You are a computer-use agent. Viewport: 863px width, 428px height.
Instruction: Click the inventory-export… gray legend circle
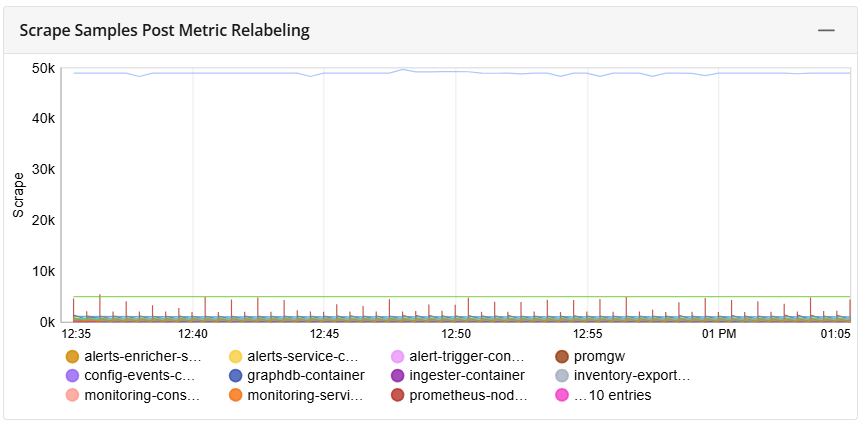click(561, 376)
